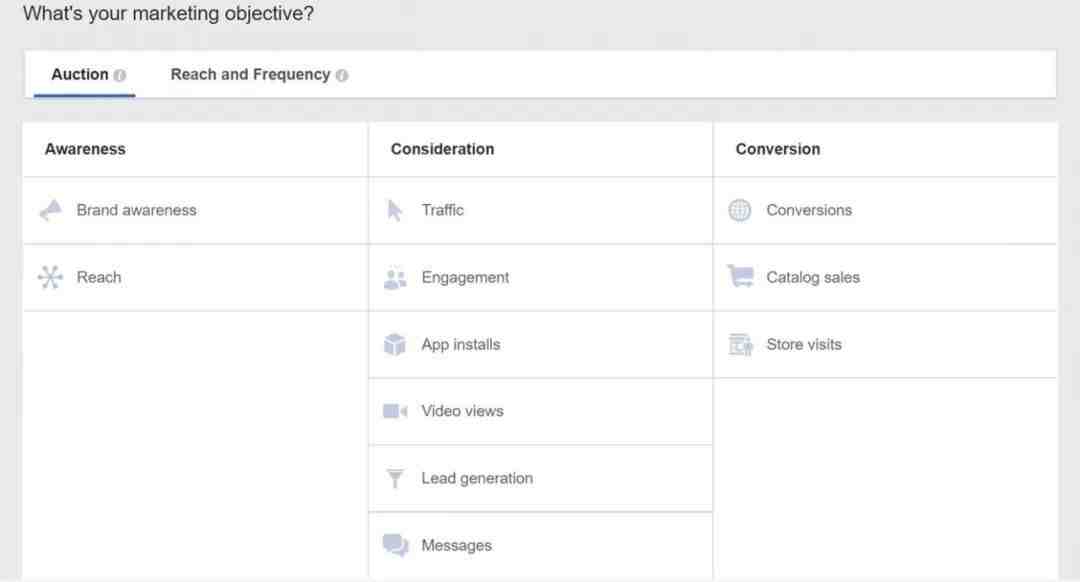Click the Traffic cursor arrow icon
Viewport: 1080px width, 582px height.
click(395, 211)
